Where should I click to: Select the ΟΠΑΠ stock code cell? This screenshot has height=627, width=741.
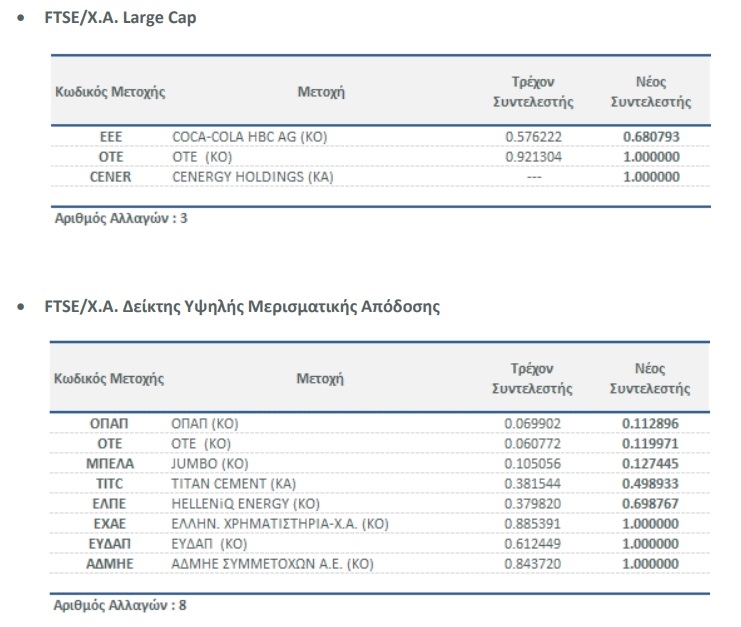111,422
